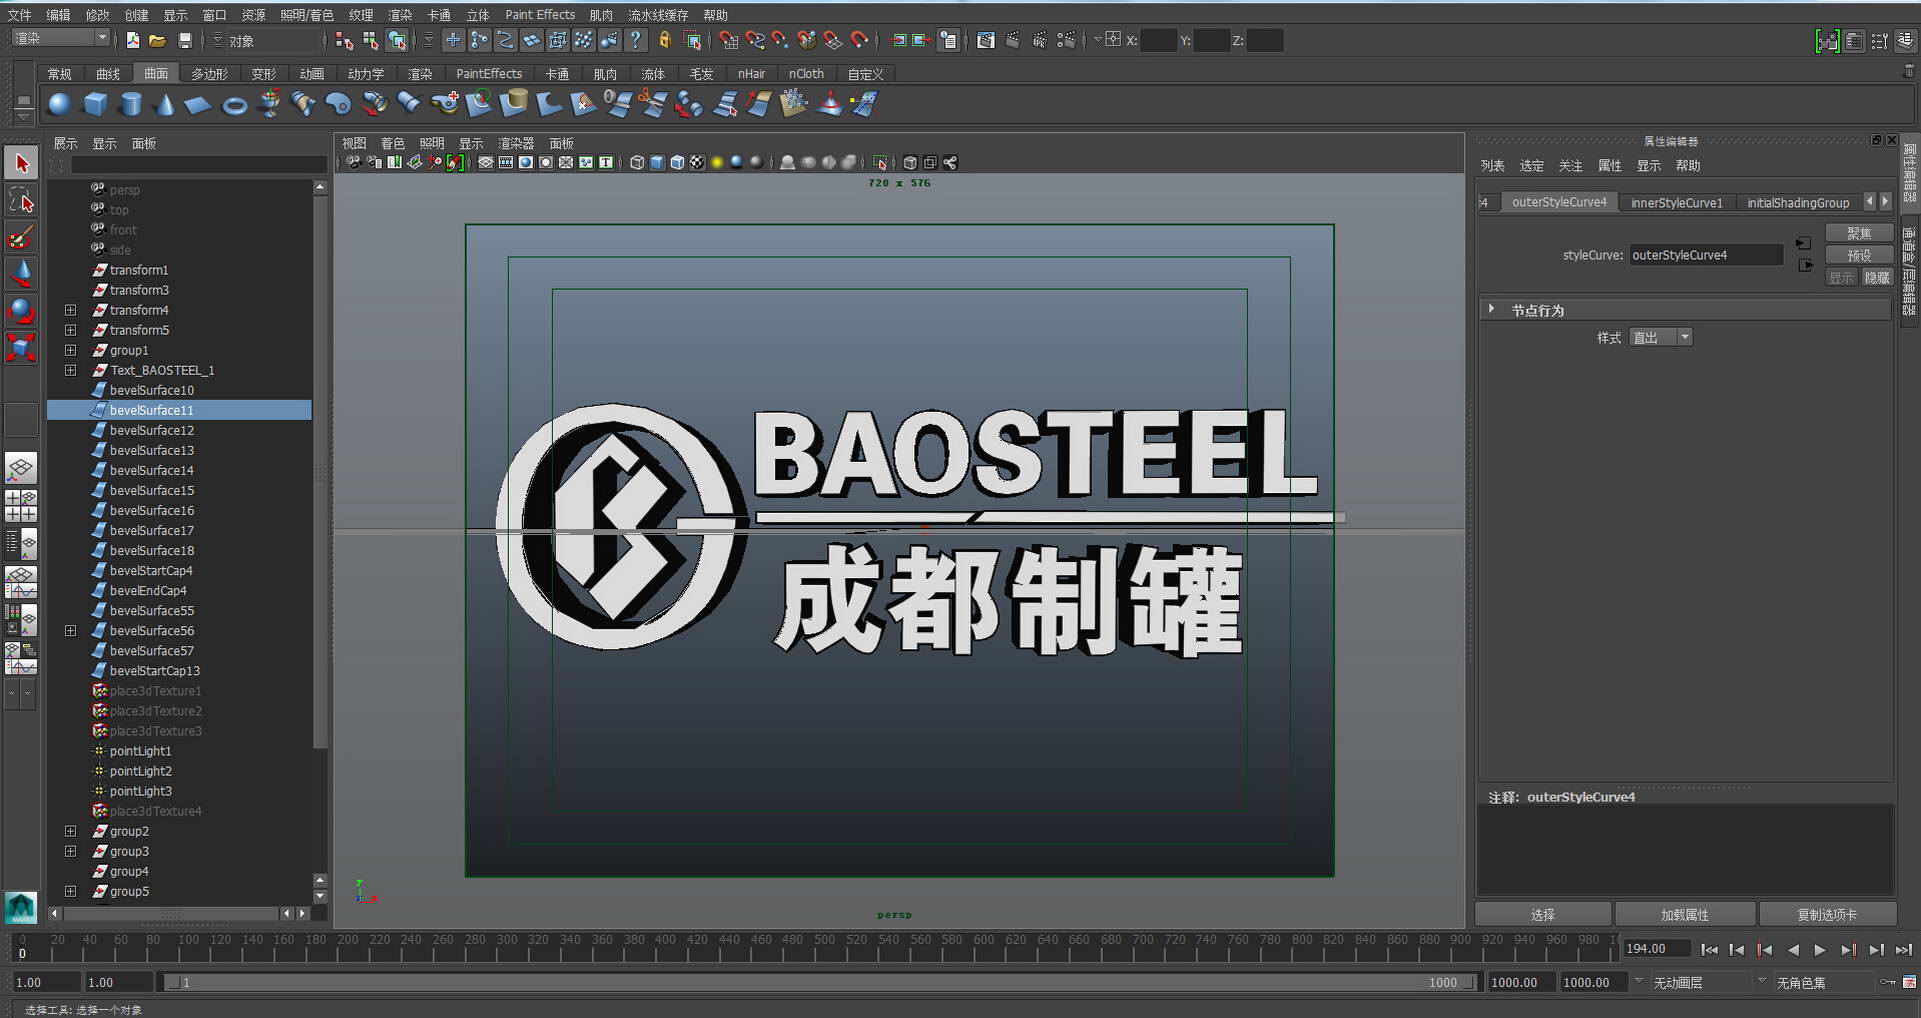The height and width of the screenshot is (1018, 1921).
Task: Expand the 节点行为 node behavior section
Action: coord(1491,310)
